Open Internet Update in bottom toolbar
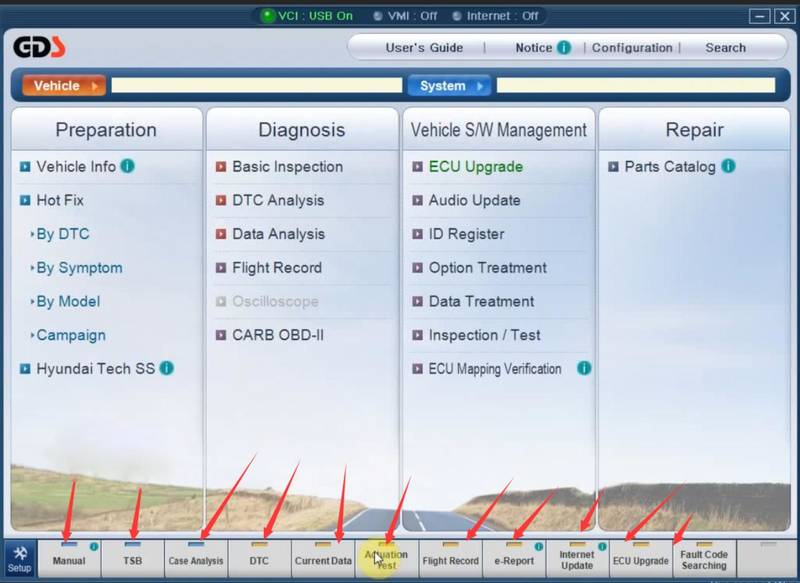This screenshot has width=800, height=583. pos(577,559)
